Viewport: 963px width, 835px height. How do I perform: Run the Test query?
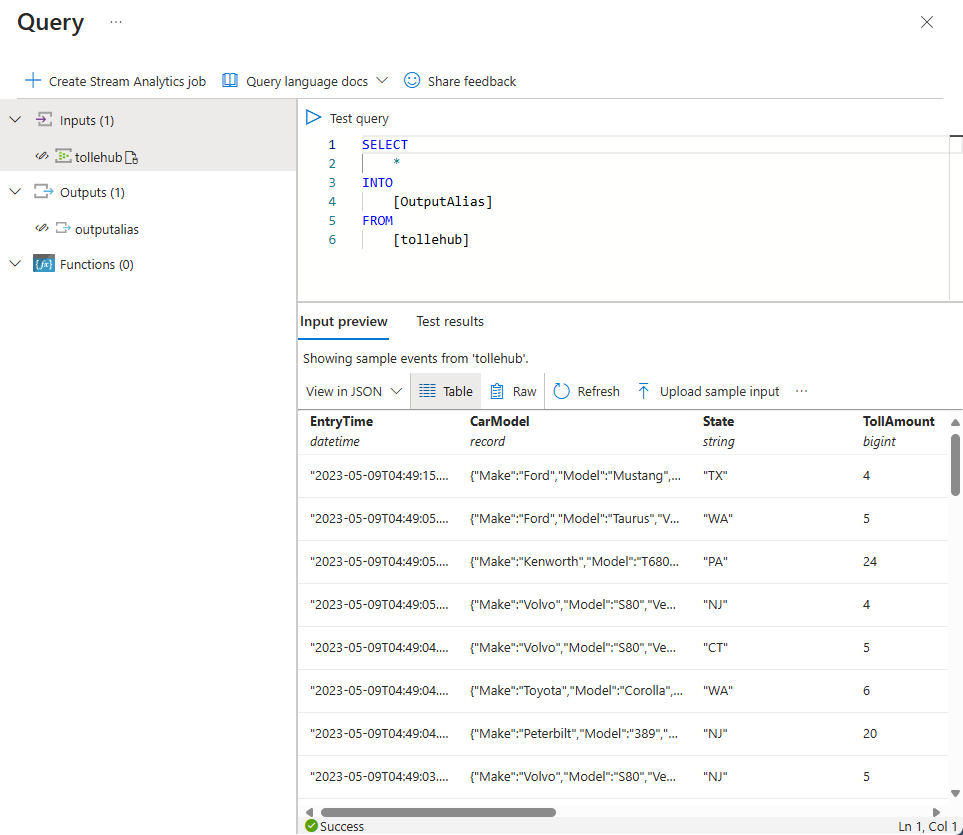pos(313,117)
